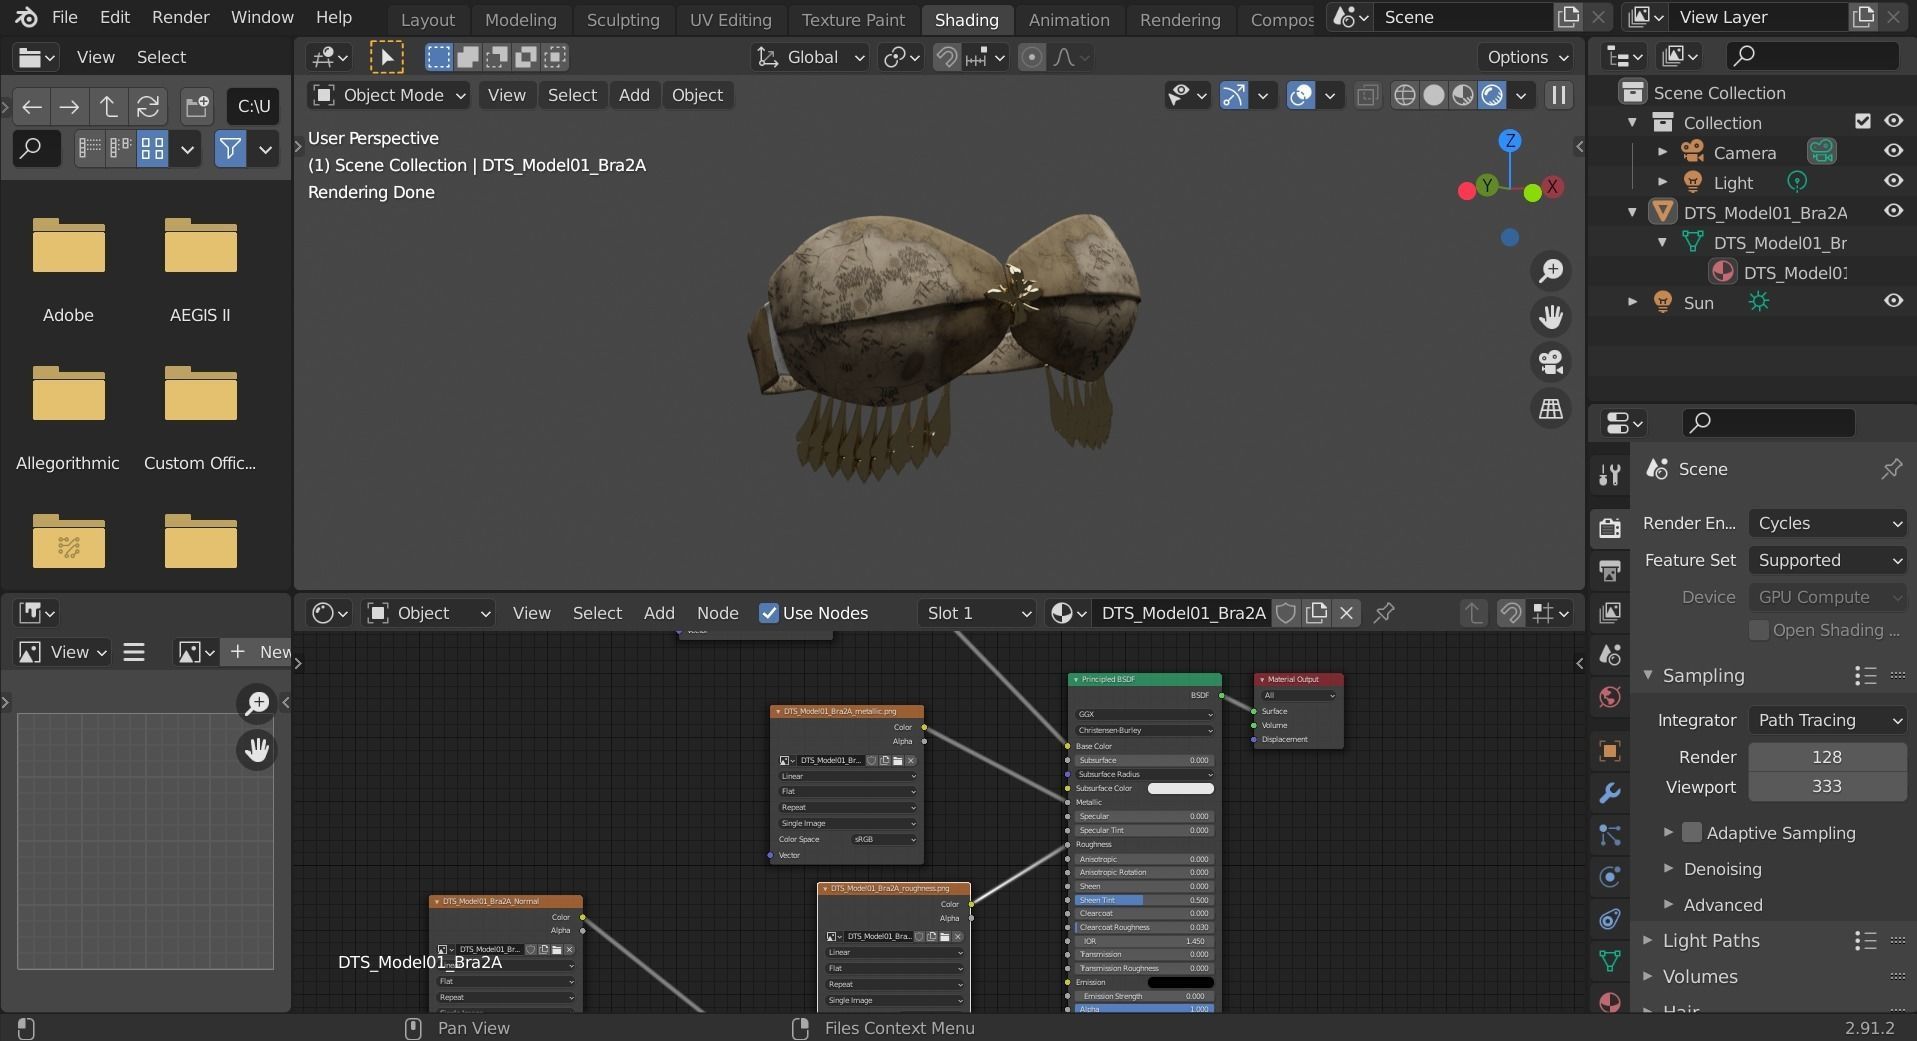
Task: Pin the DTS_Model01_Bra2A material in node editor
Action: coord(1384,613)
